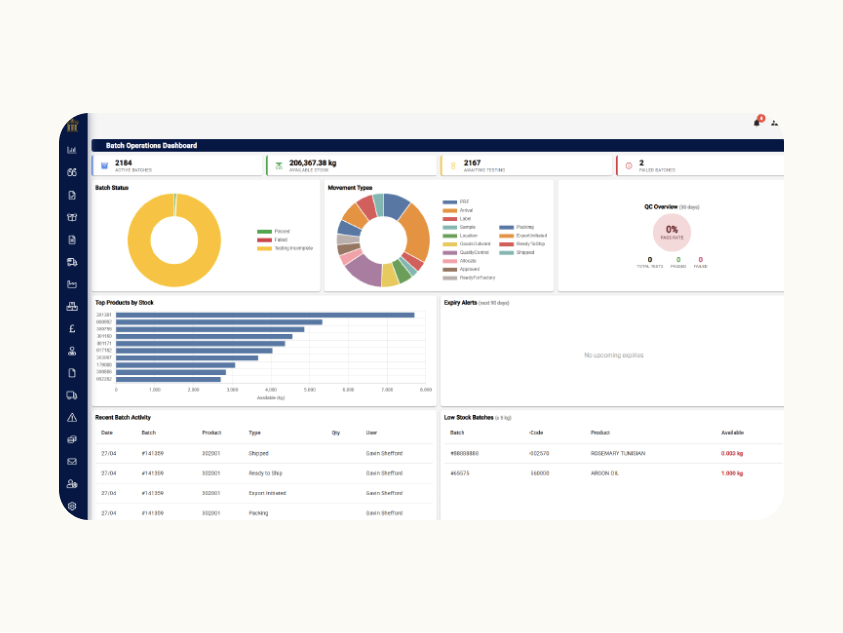Open the Awaiting Testing stat card
The width and height of the screenshot is (843, 633).
[x=526, y=166]
